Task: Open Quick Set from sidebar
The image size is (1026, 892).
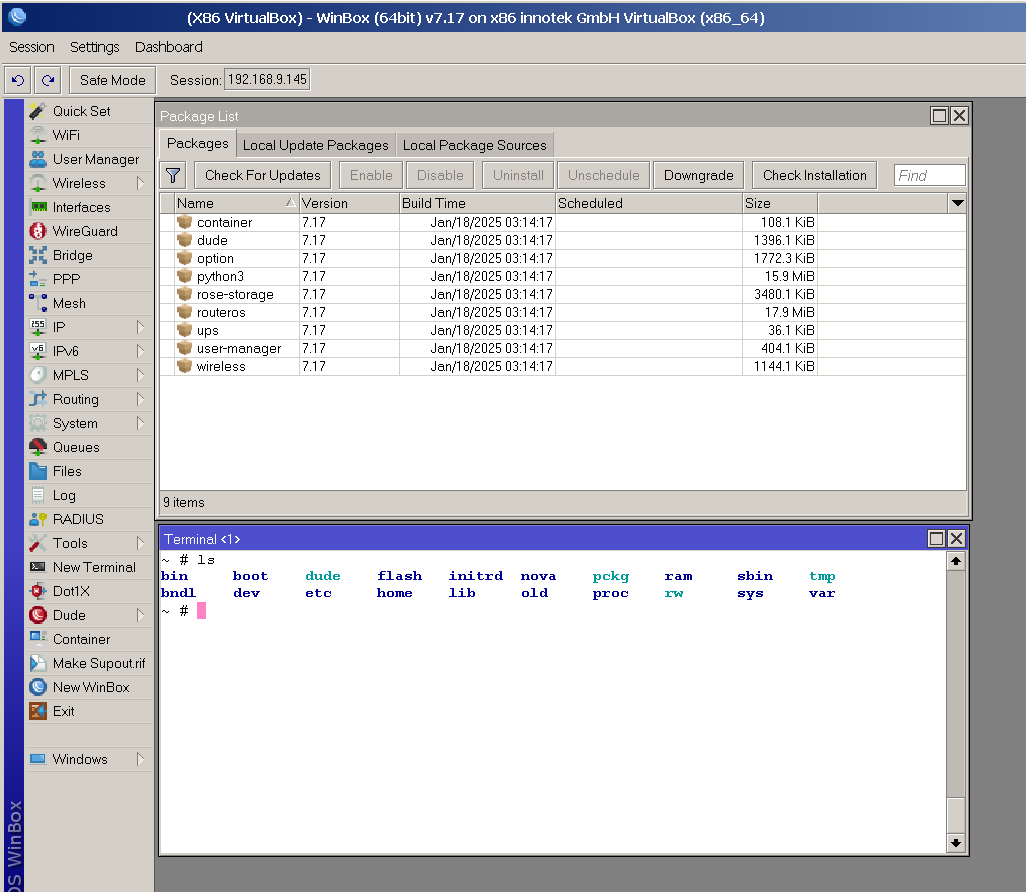Action: tap(89, 111)
